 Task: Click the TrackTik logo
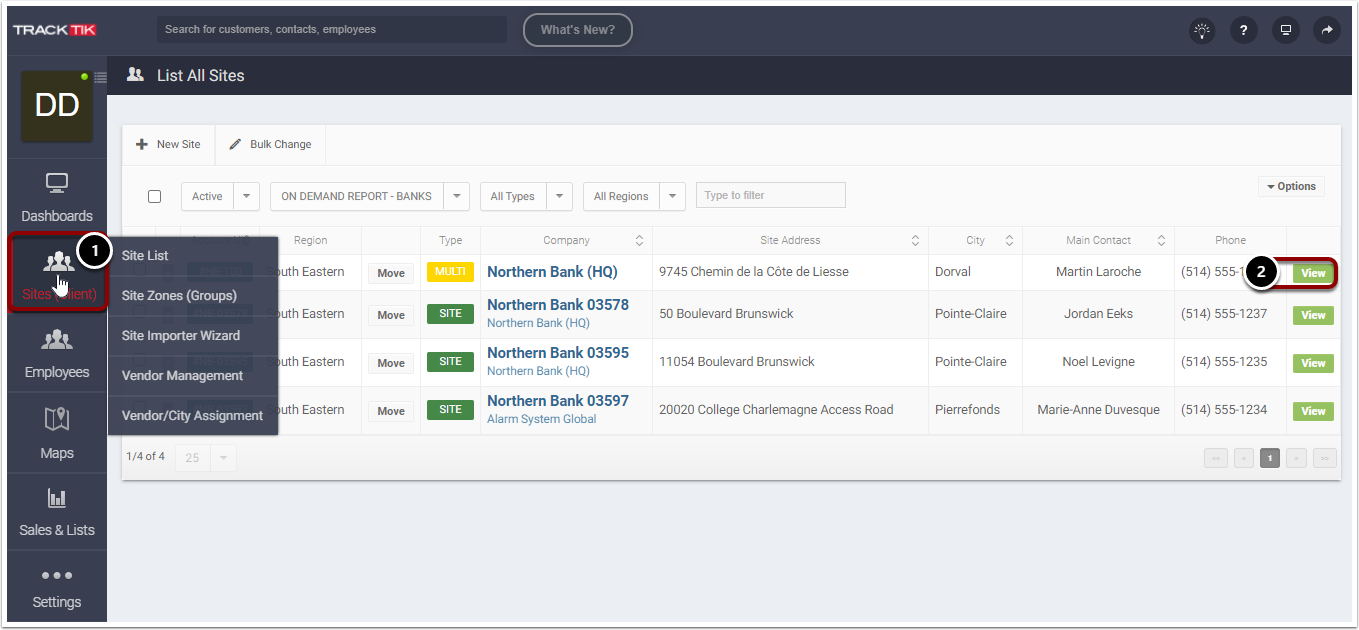(55, 30)
